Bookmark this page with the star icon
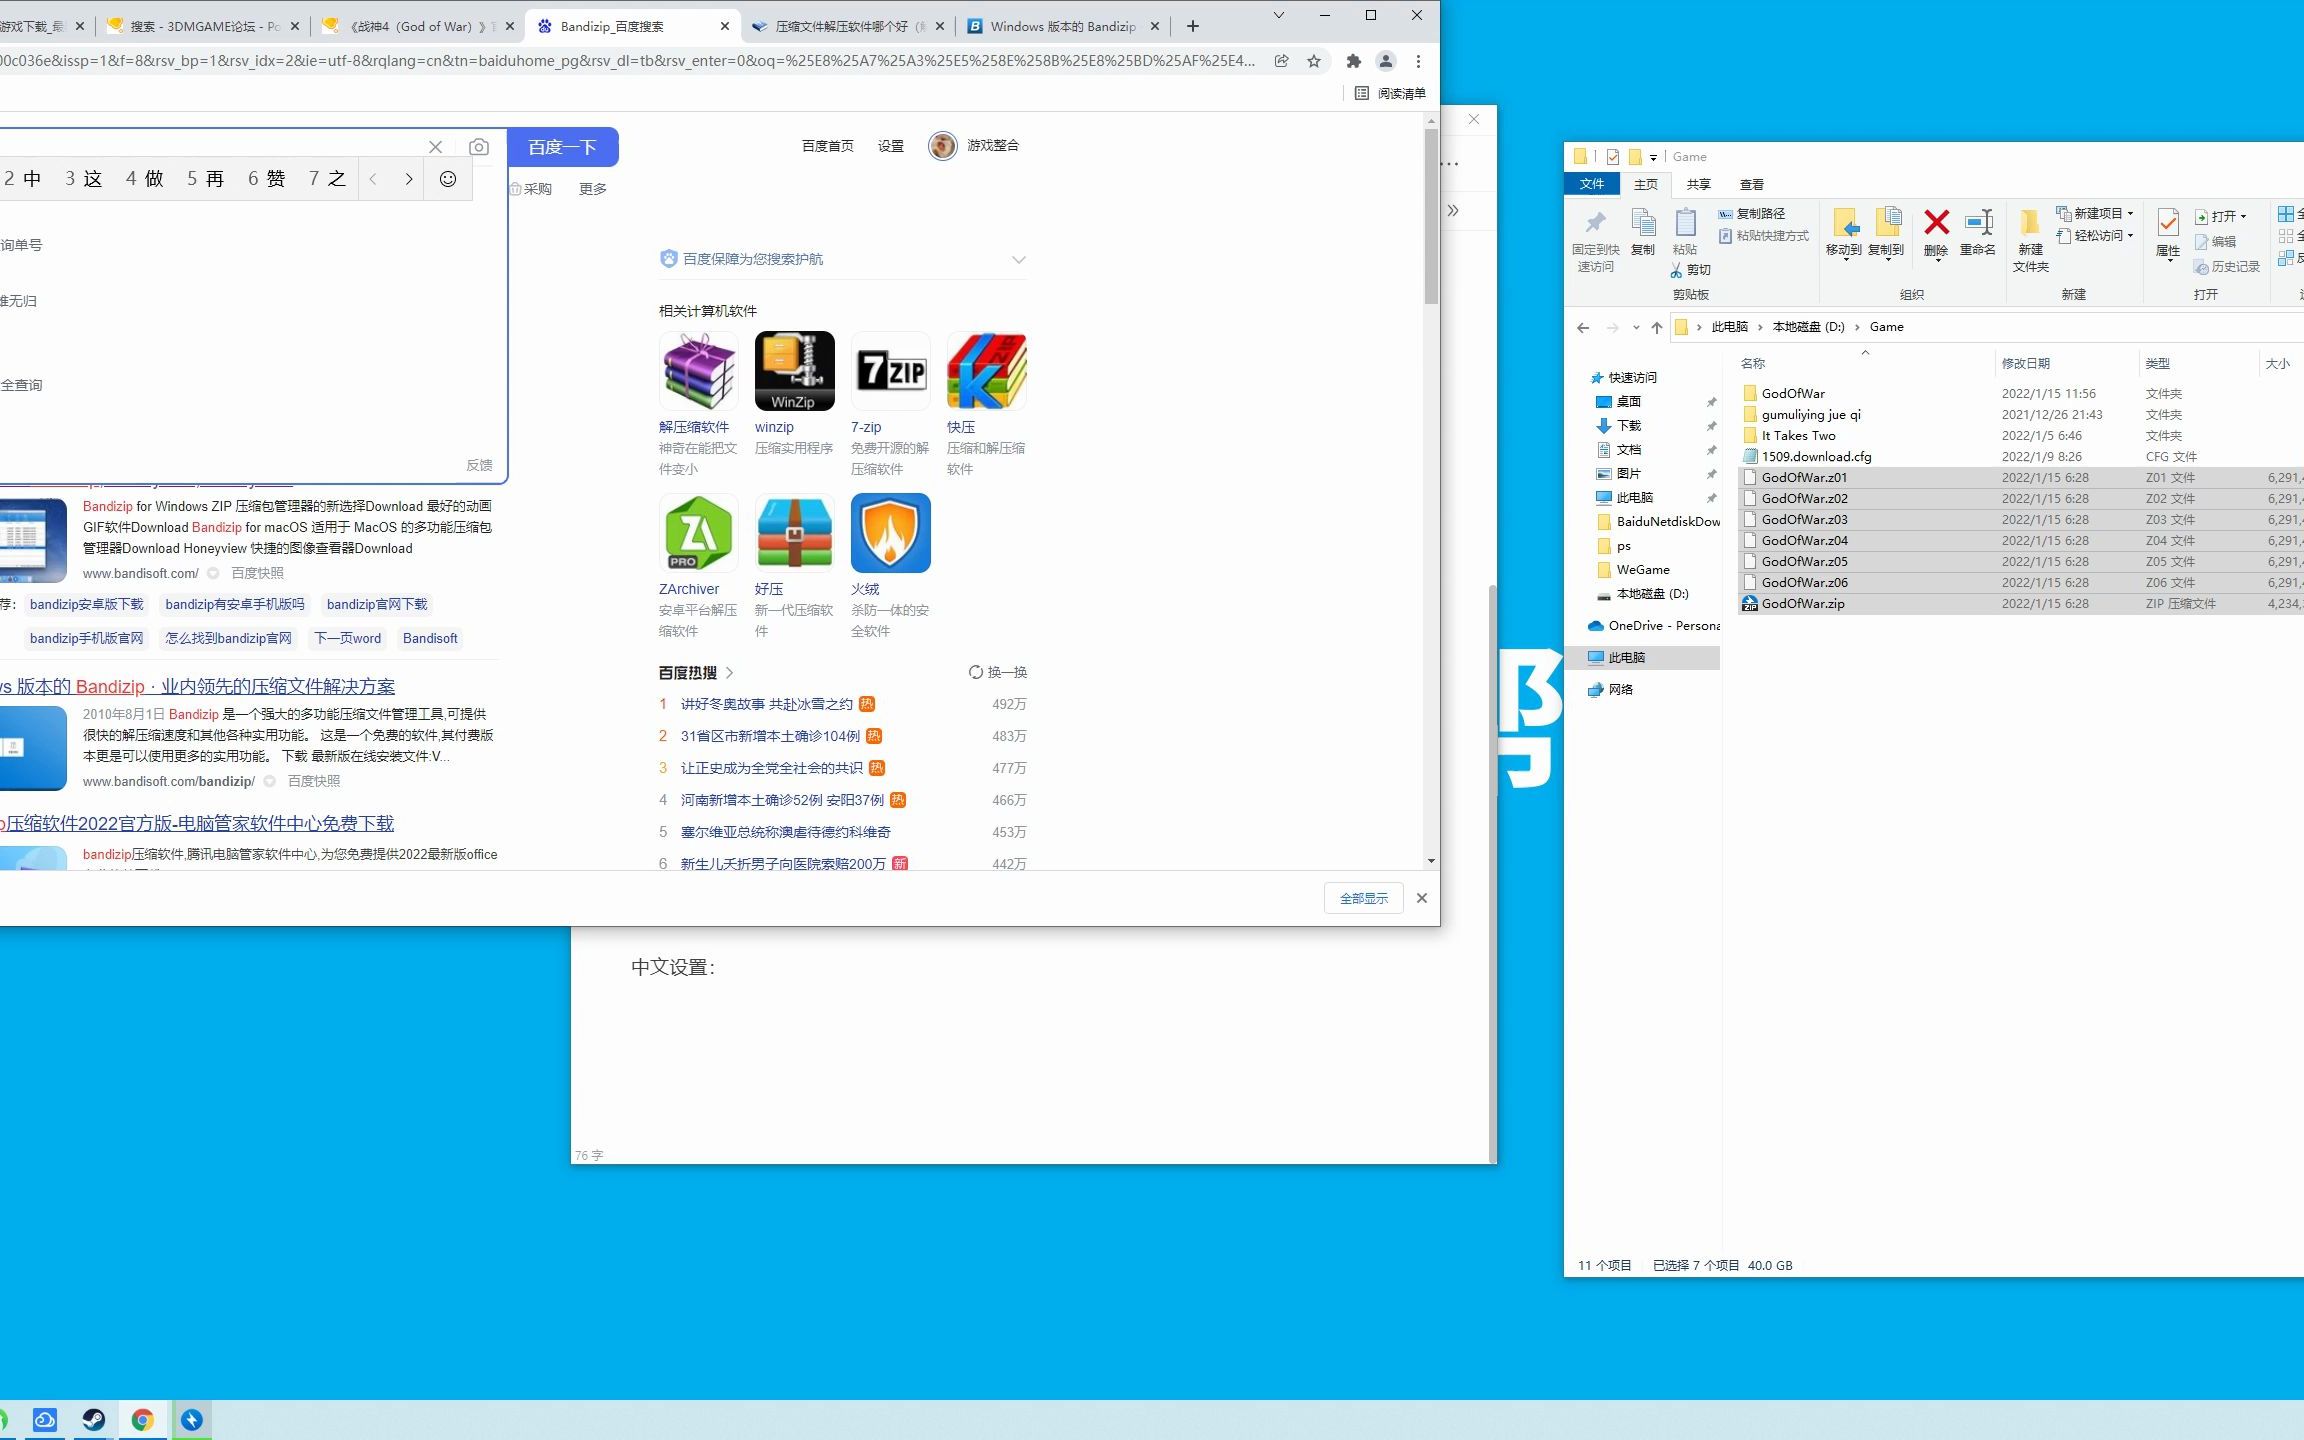 coord(1314,61)
